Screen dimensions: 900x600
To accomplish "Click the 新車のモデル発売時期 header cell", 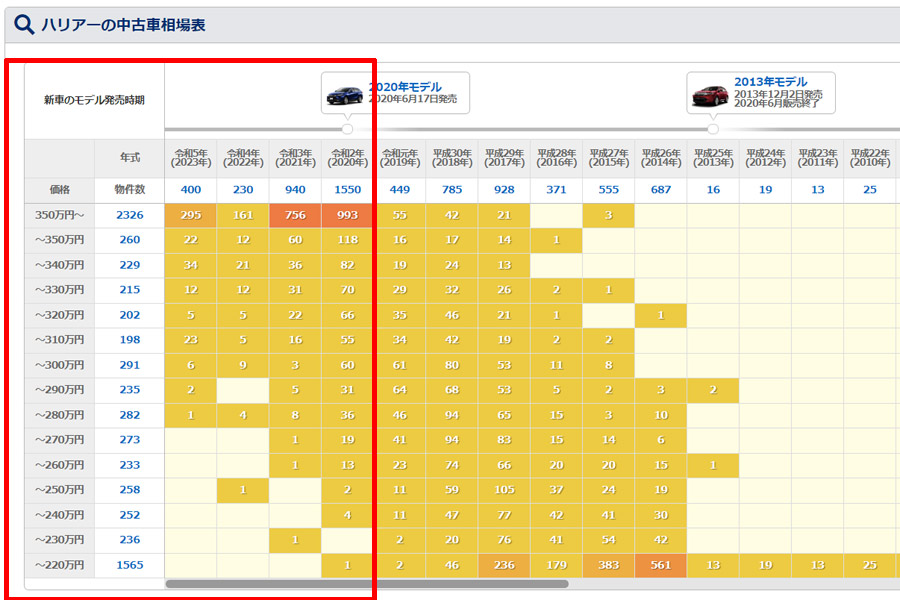I will pos(94,100).
